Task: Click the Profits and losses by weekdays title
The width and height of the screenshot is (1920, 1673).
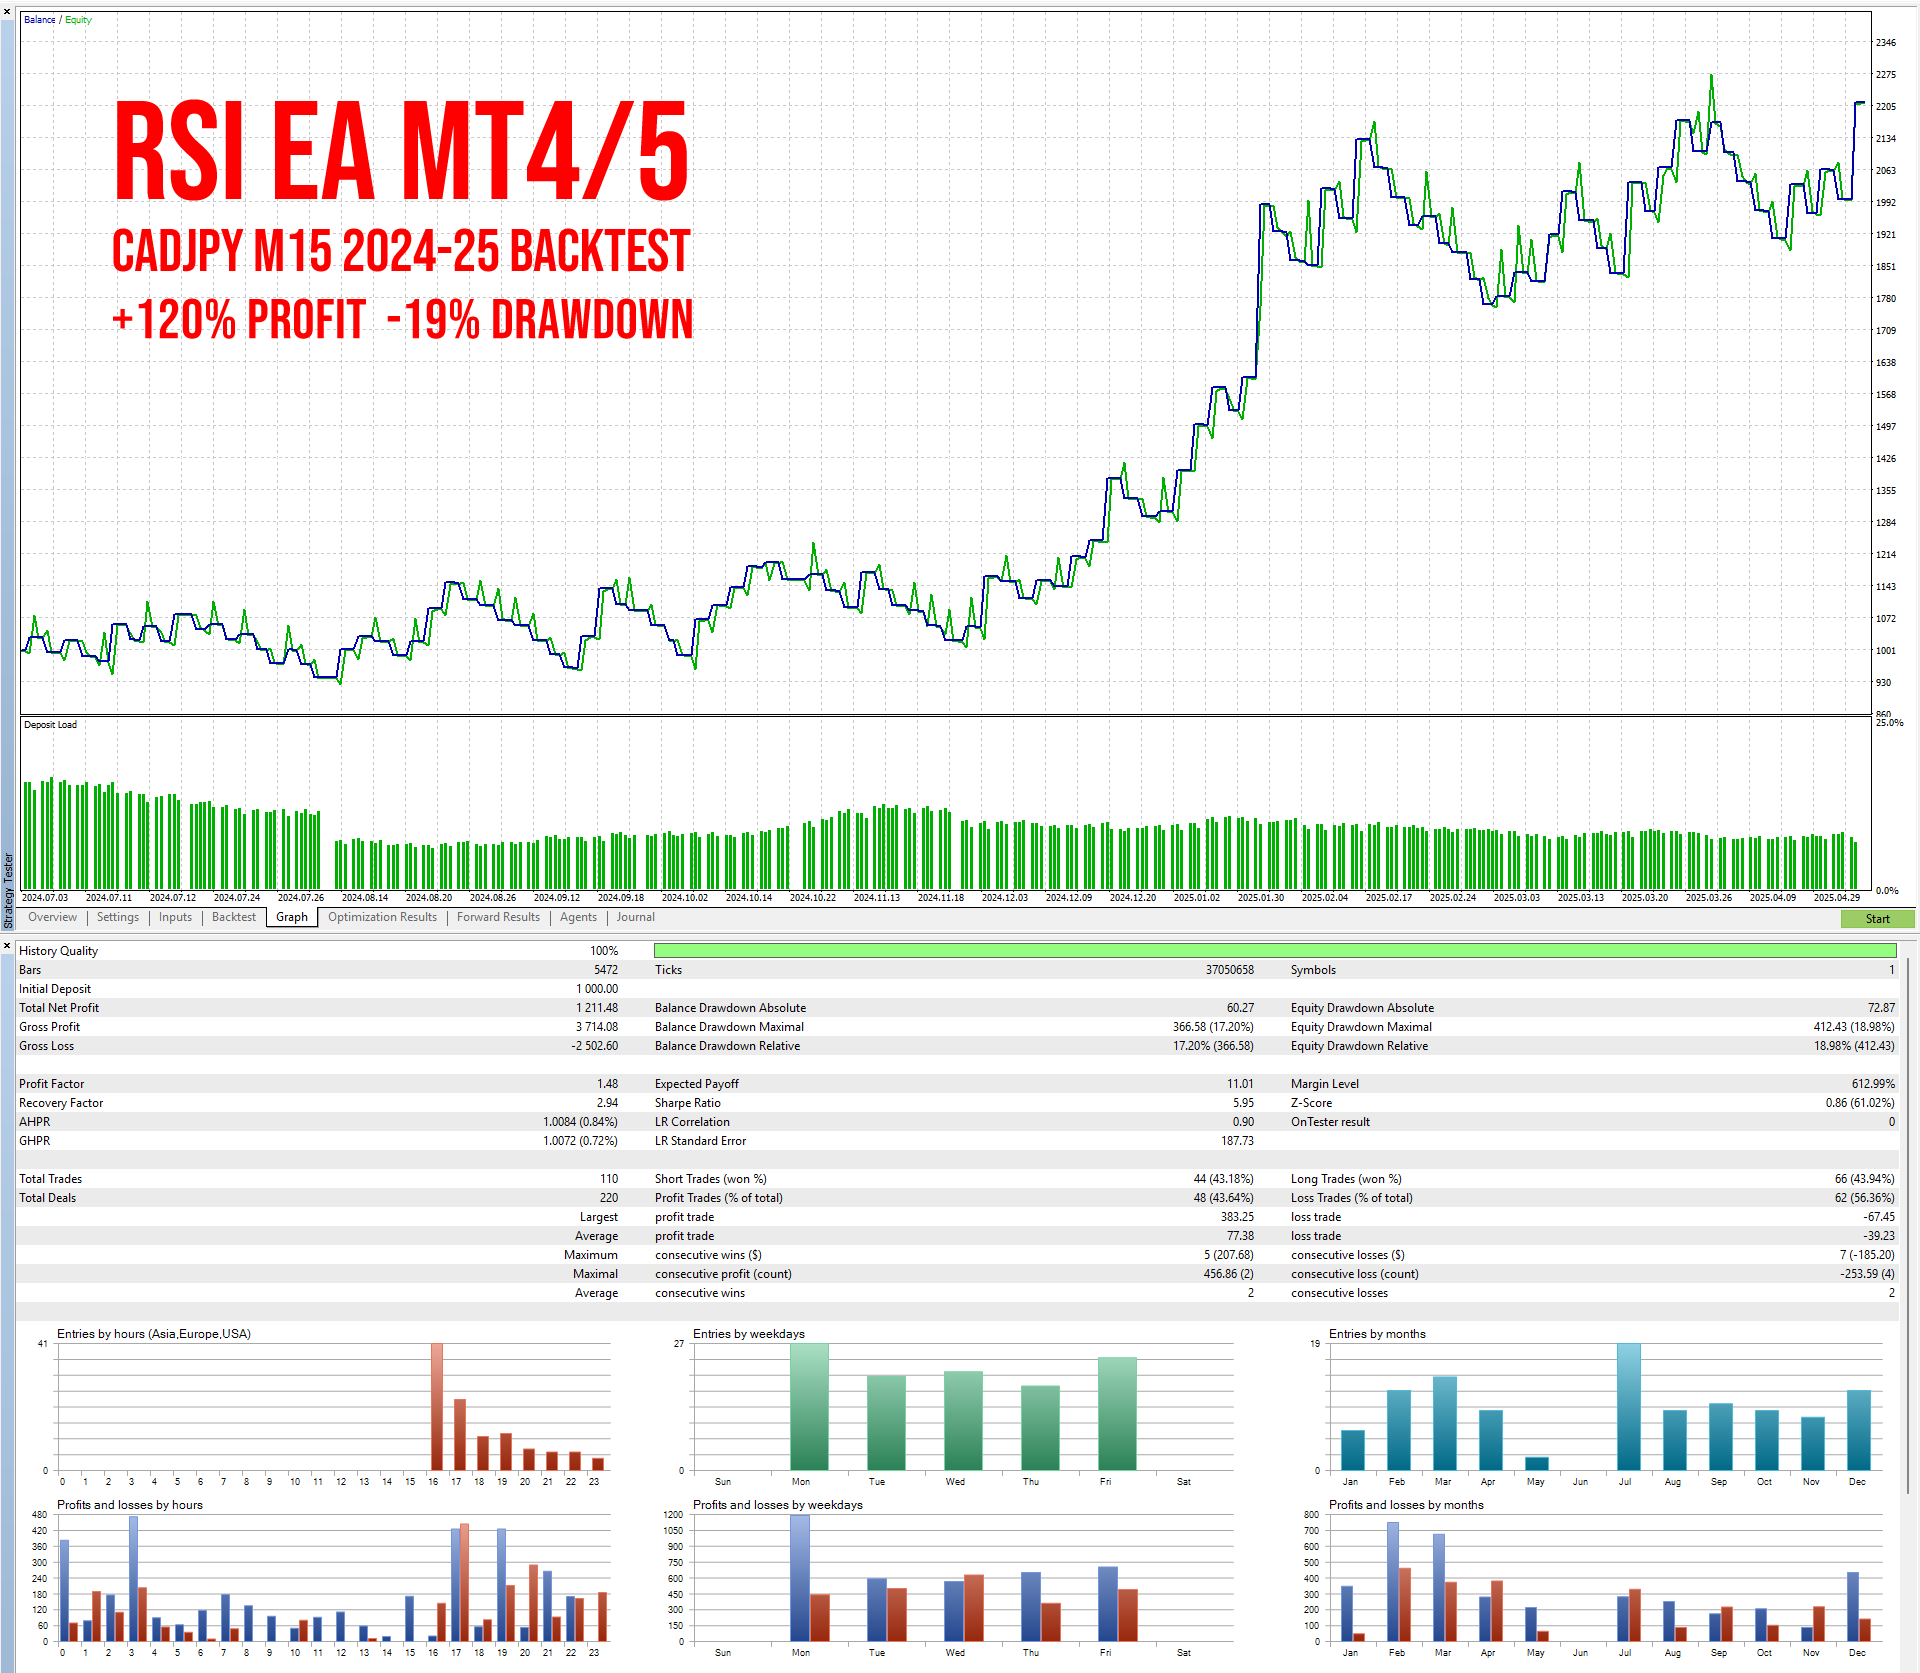Action: 777,1505
